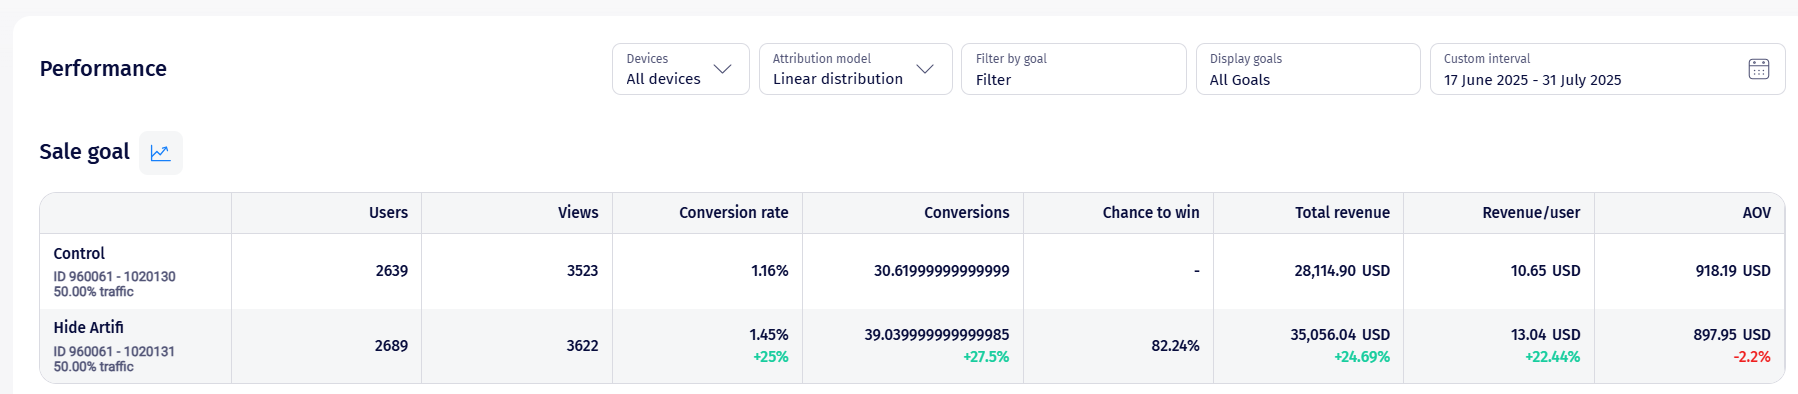This screenshot has height=394, width=1798.
Task: Click the 39.039999999999985 conversions value
Action: (x=937, y=335)
